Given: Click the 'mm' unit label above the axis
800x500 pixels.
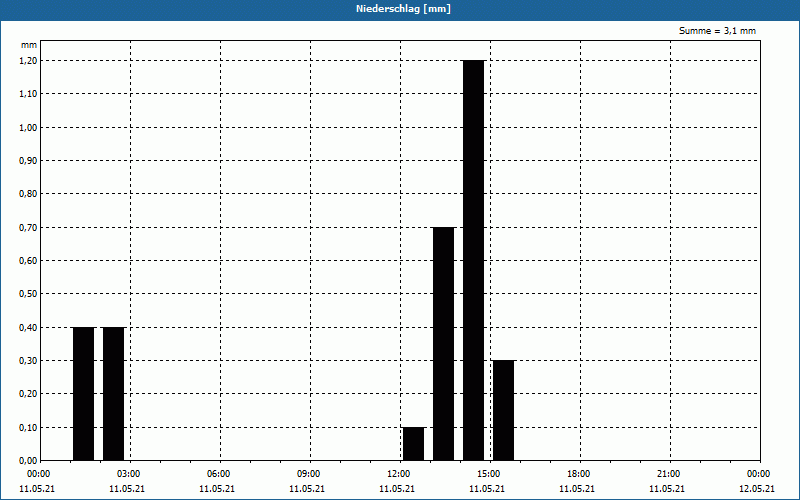Looking at the screenshot, I should 29,45.
